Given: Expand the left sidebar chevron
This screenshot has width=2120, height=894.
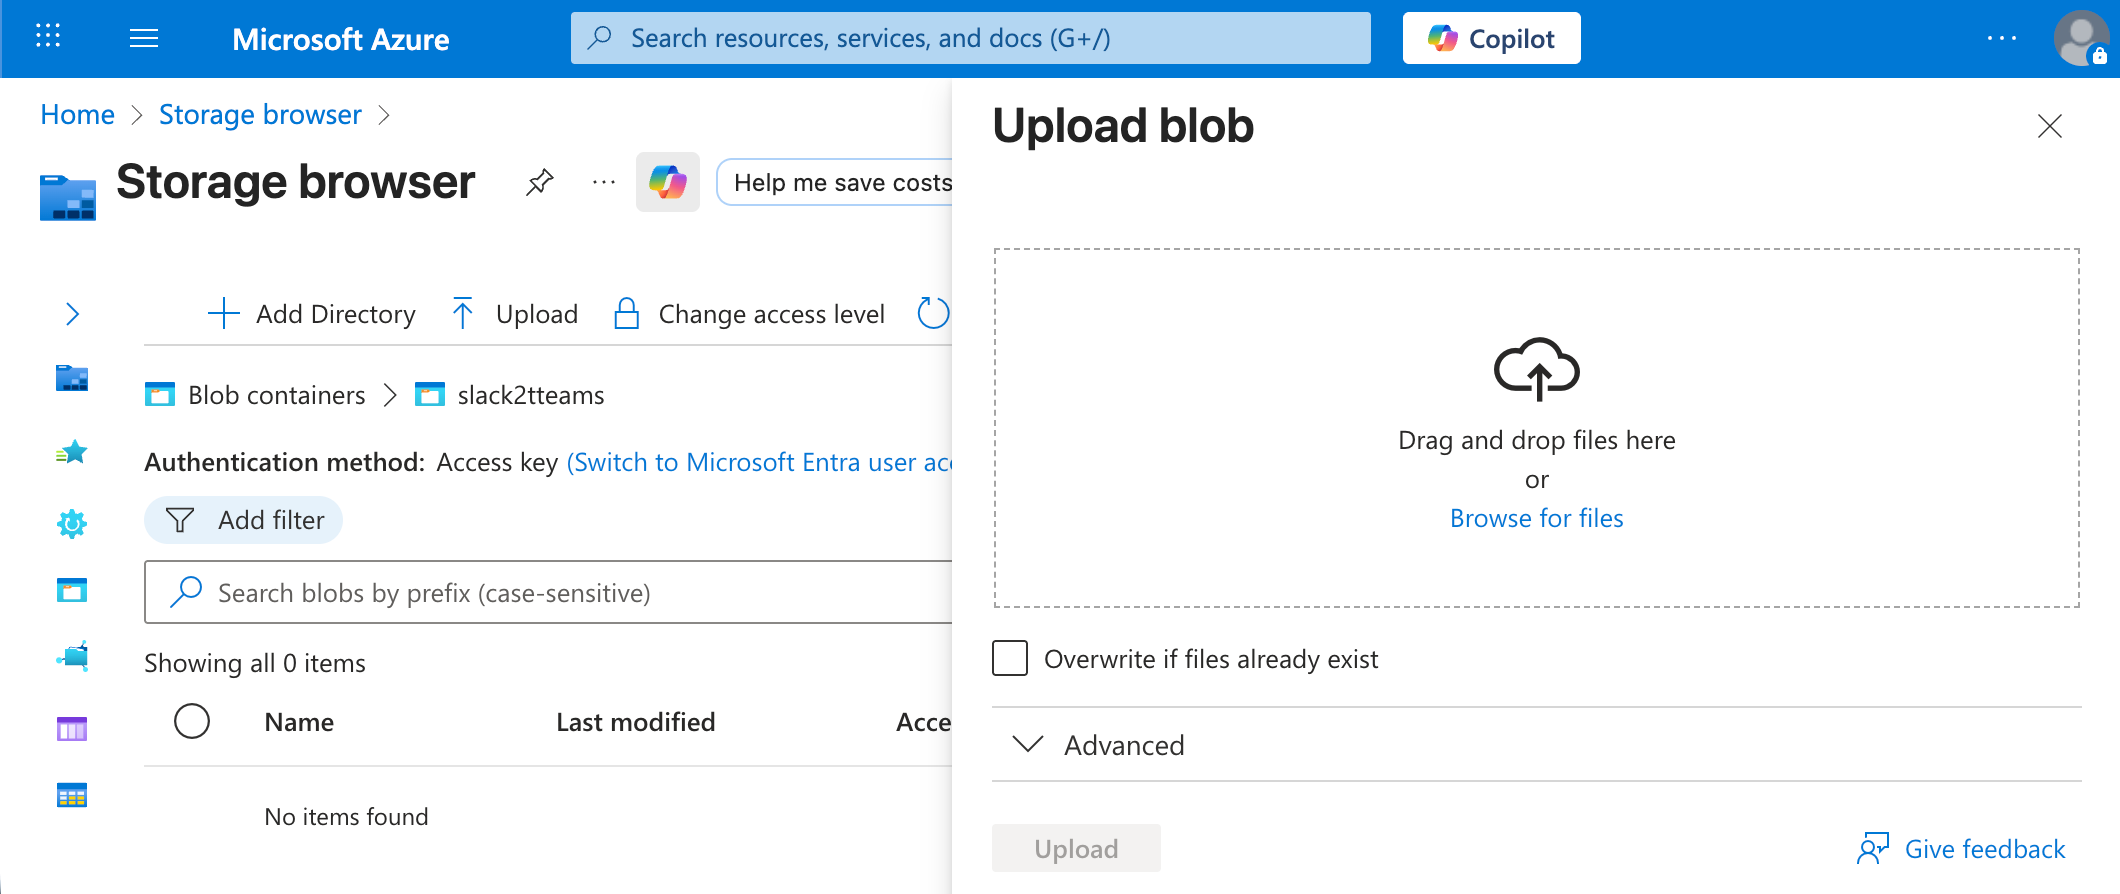Looking at the screenshot, I should click(x=72, y=314).
